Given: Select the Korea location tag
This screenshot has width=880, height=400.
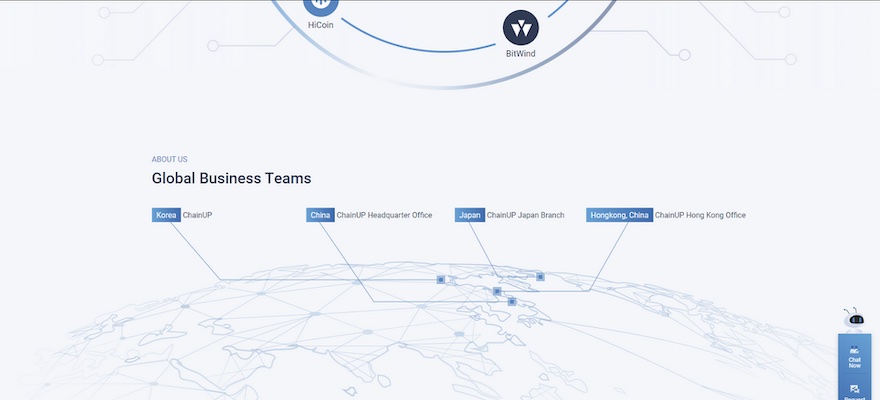Looking at the screenshot, I should tap(166, 215).
